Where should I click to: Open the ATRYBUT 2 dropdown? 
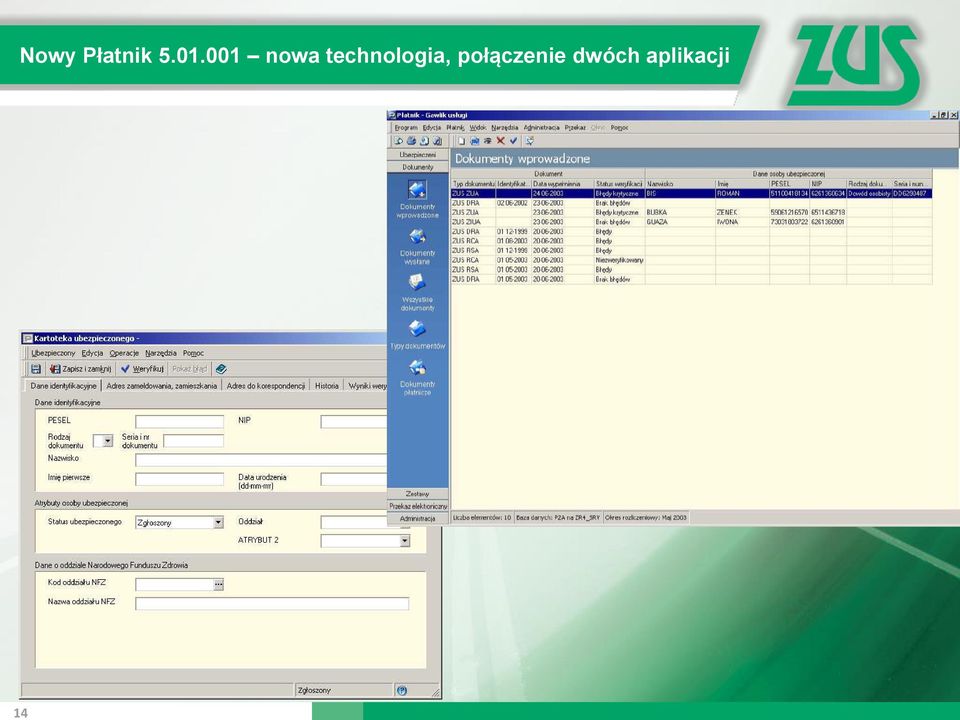tap(404, 541)
